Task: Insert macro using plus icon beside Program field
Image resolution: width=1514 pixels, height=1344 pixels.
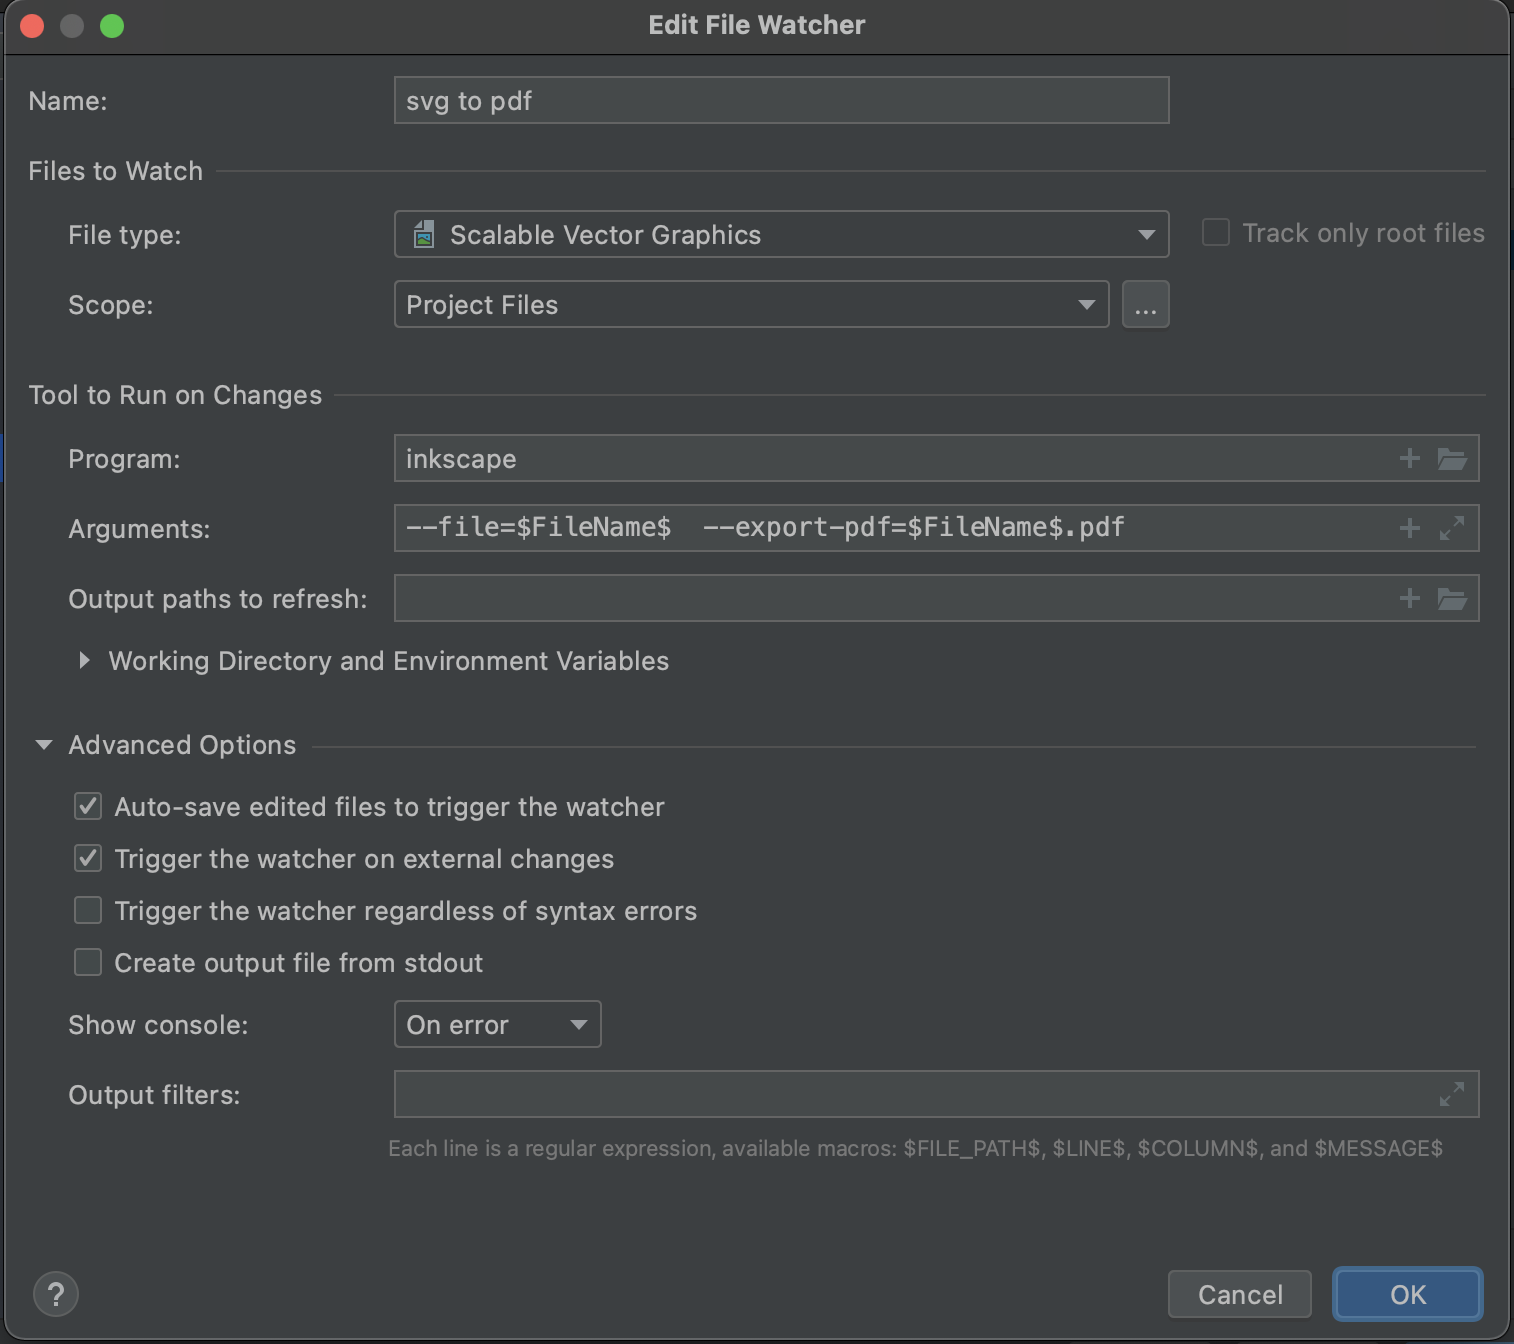Action: click(x=1409, y=458)
